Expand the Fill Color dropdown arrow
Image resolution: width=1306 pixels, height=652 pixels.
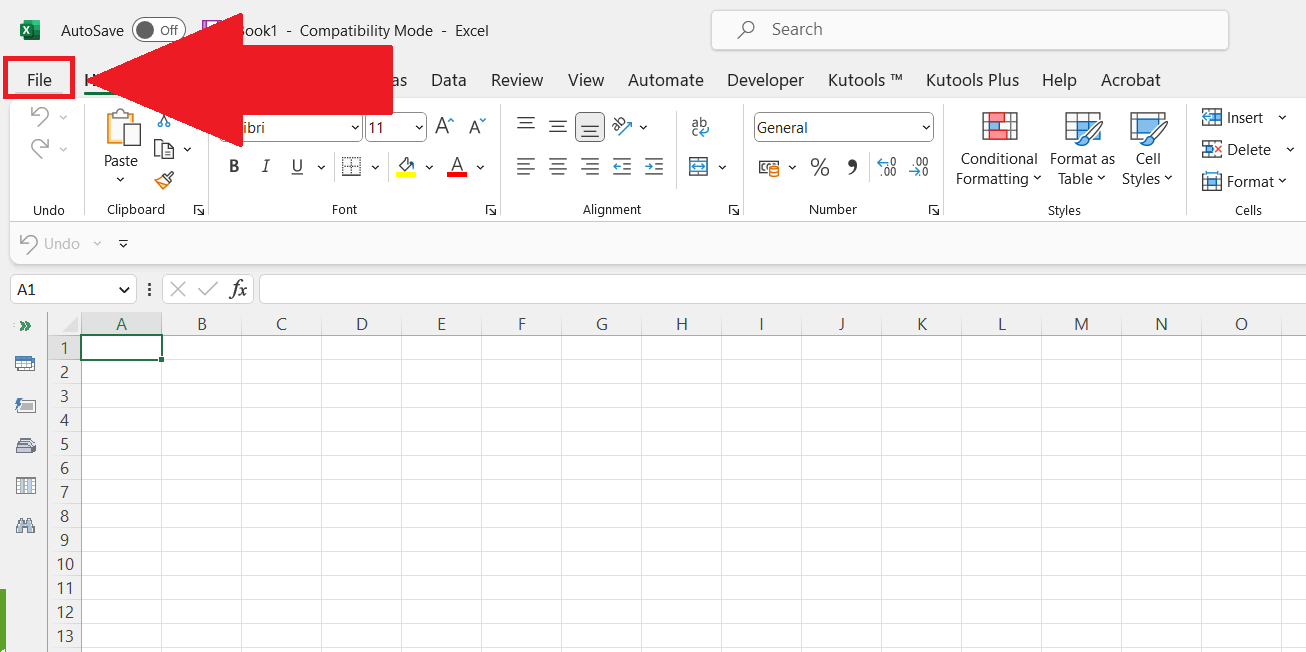430,166
